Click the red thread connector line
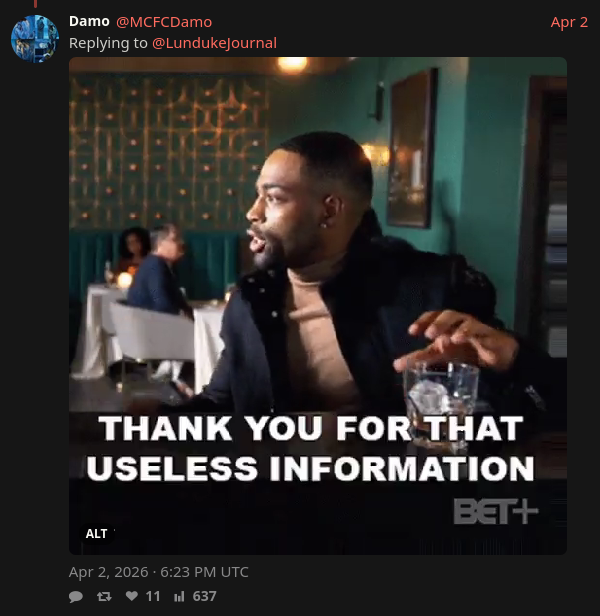Viewport: 600px width, 616px height. tap(35, 4)
